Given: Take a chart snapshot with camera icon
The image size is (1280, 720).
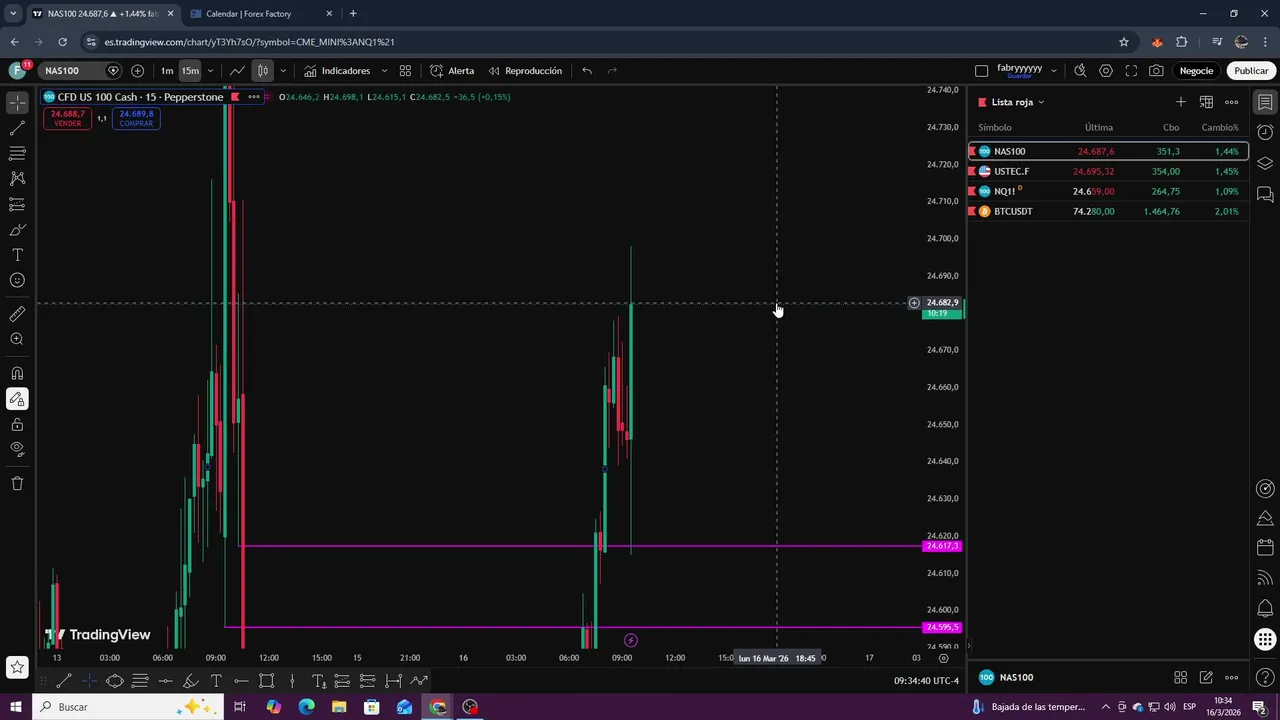Looking at the screenshot, I should pos(1156,71).
